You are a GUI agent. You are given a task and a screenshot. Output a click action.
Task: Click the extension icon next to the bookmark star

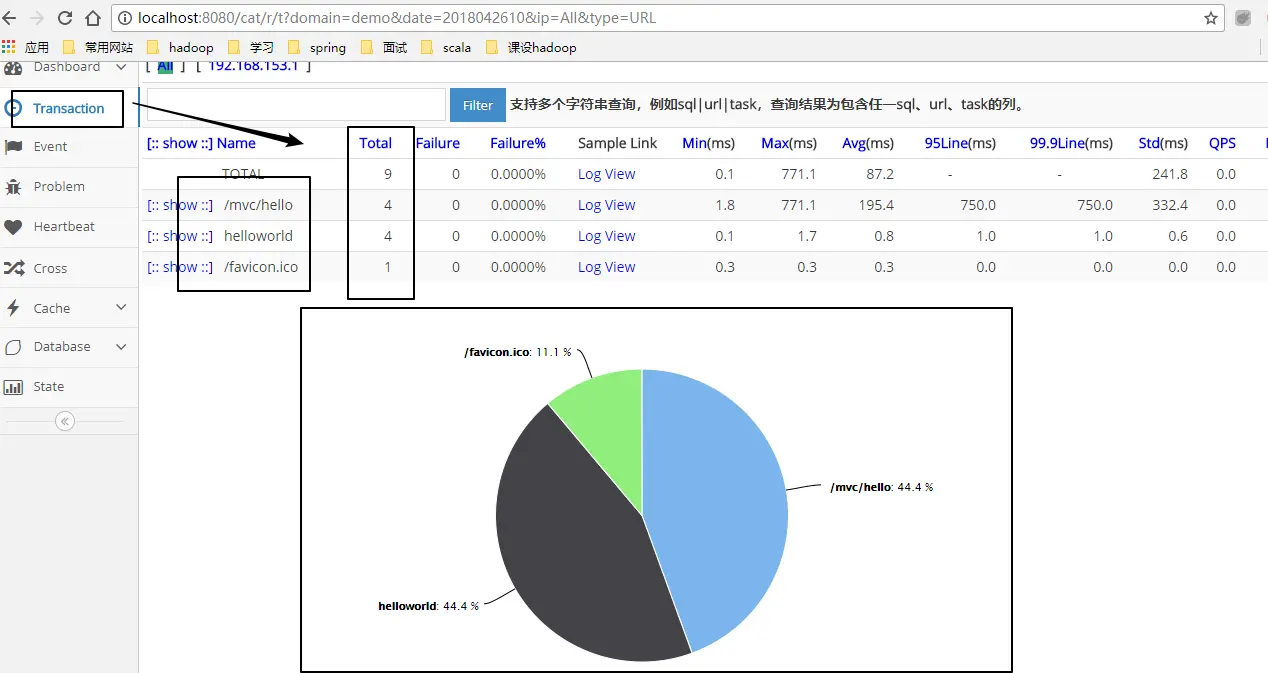1243,18
